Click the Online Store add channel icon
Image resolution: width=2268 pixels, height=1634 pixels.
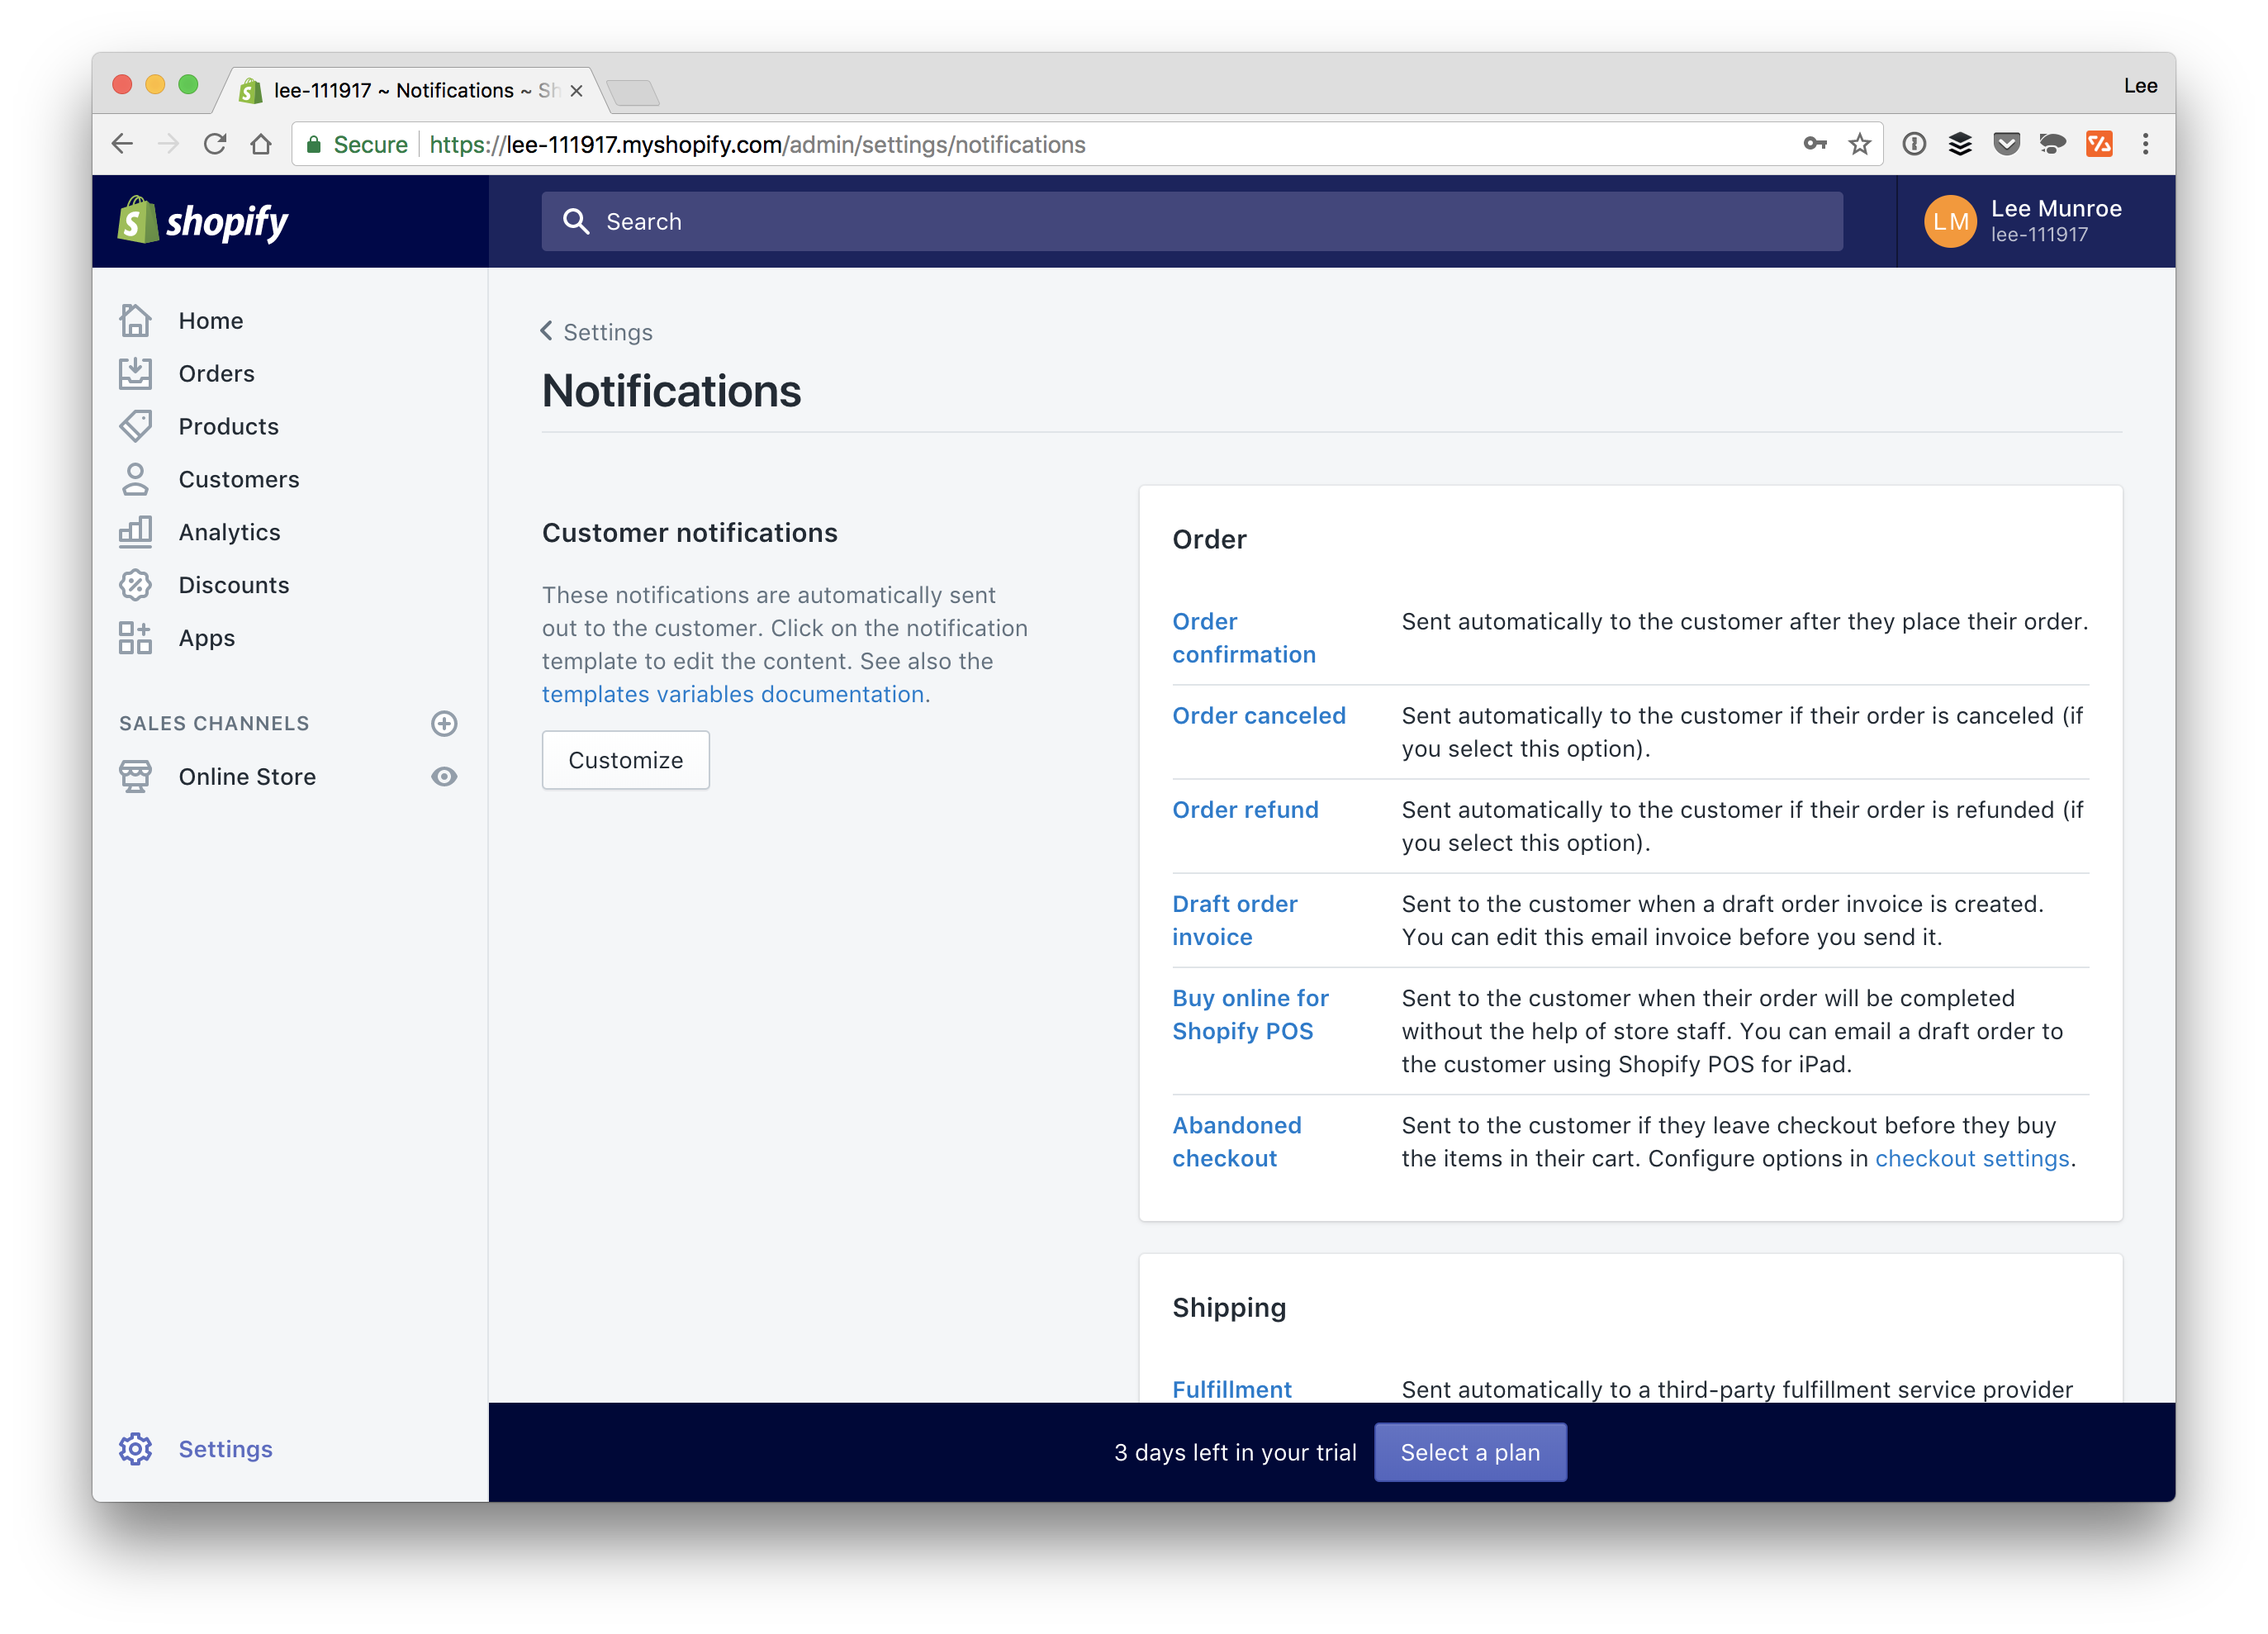coord(445,722)
